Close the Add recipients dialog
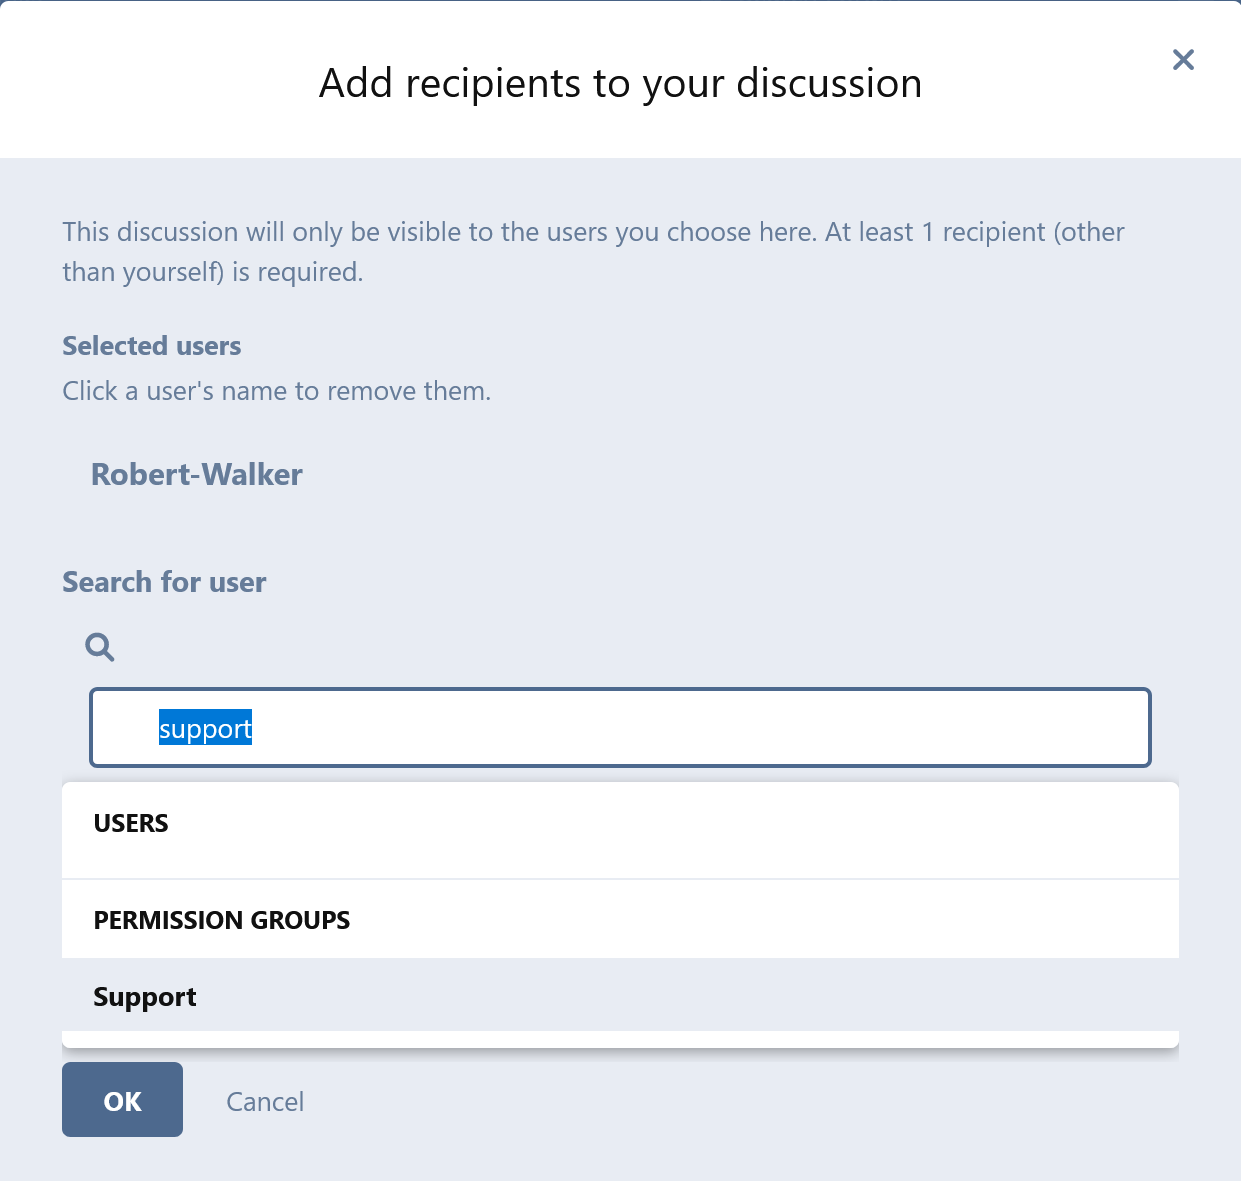This screenshot has height=1181, width=1241. click(x=1183, y=60)
